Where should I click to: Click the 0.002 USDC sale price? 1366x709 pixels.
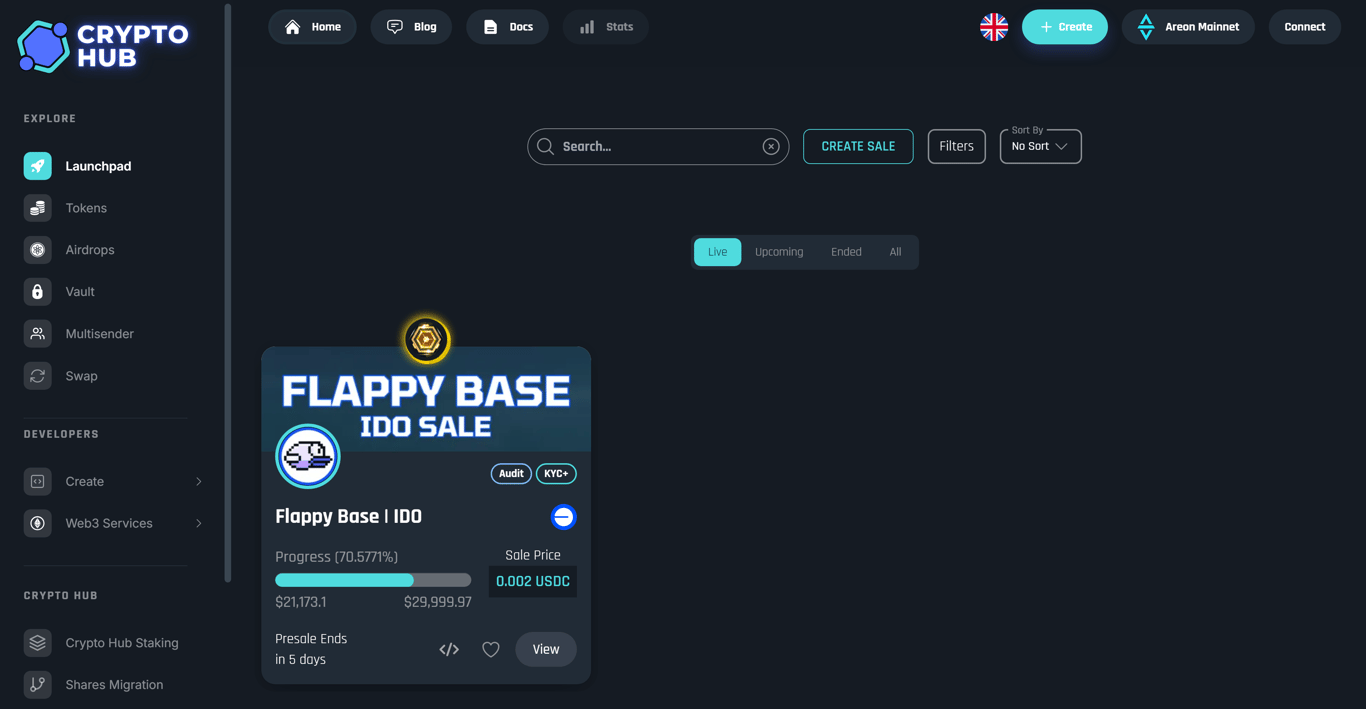pyautogui.click(x=533, y=581)
